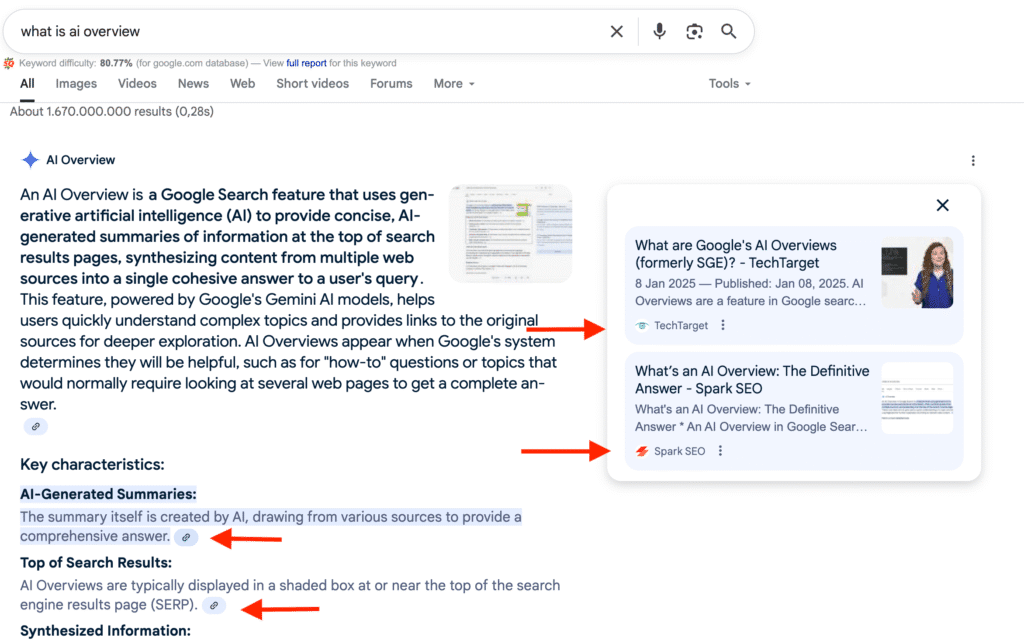Image resolution: width=1024 pixels, height=640 pixels.
Task: Open AI Overview three-dot options menu
Action: (973, 160)
